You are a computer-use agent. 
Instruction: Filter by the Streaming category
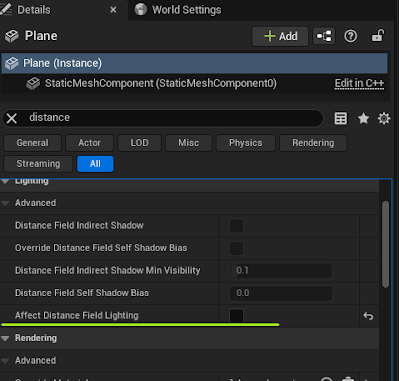pyautogui.click(x=38, y=164)
